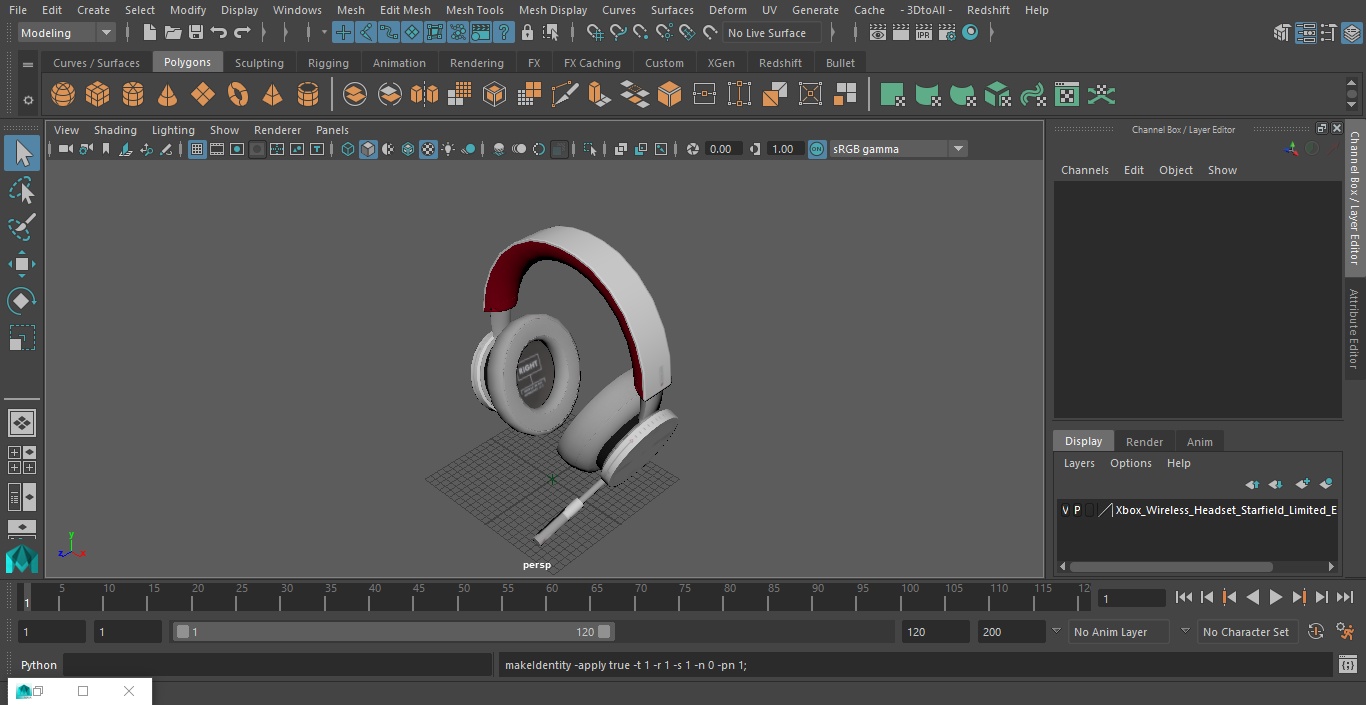Viewport: 1366px width, 705px height.
Task: Activate the Move tool in the toolbox
Action: [x=21, y=264]
